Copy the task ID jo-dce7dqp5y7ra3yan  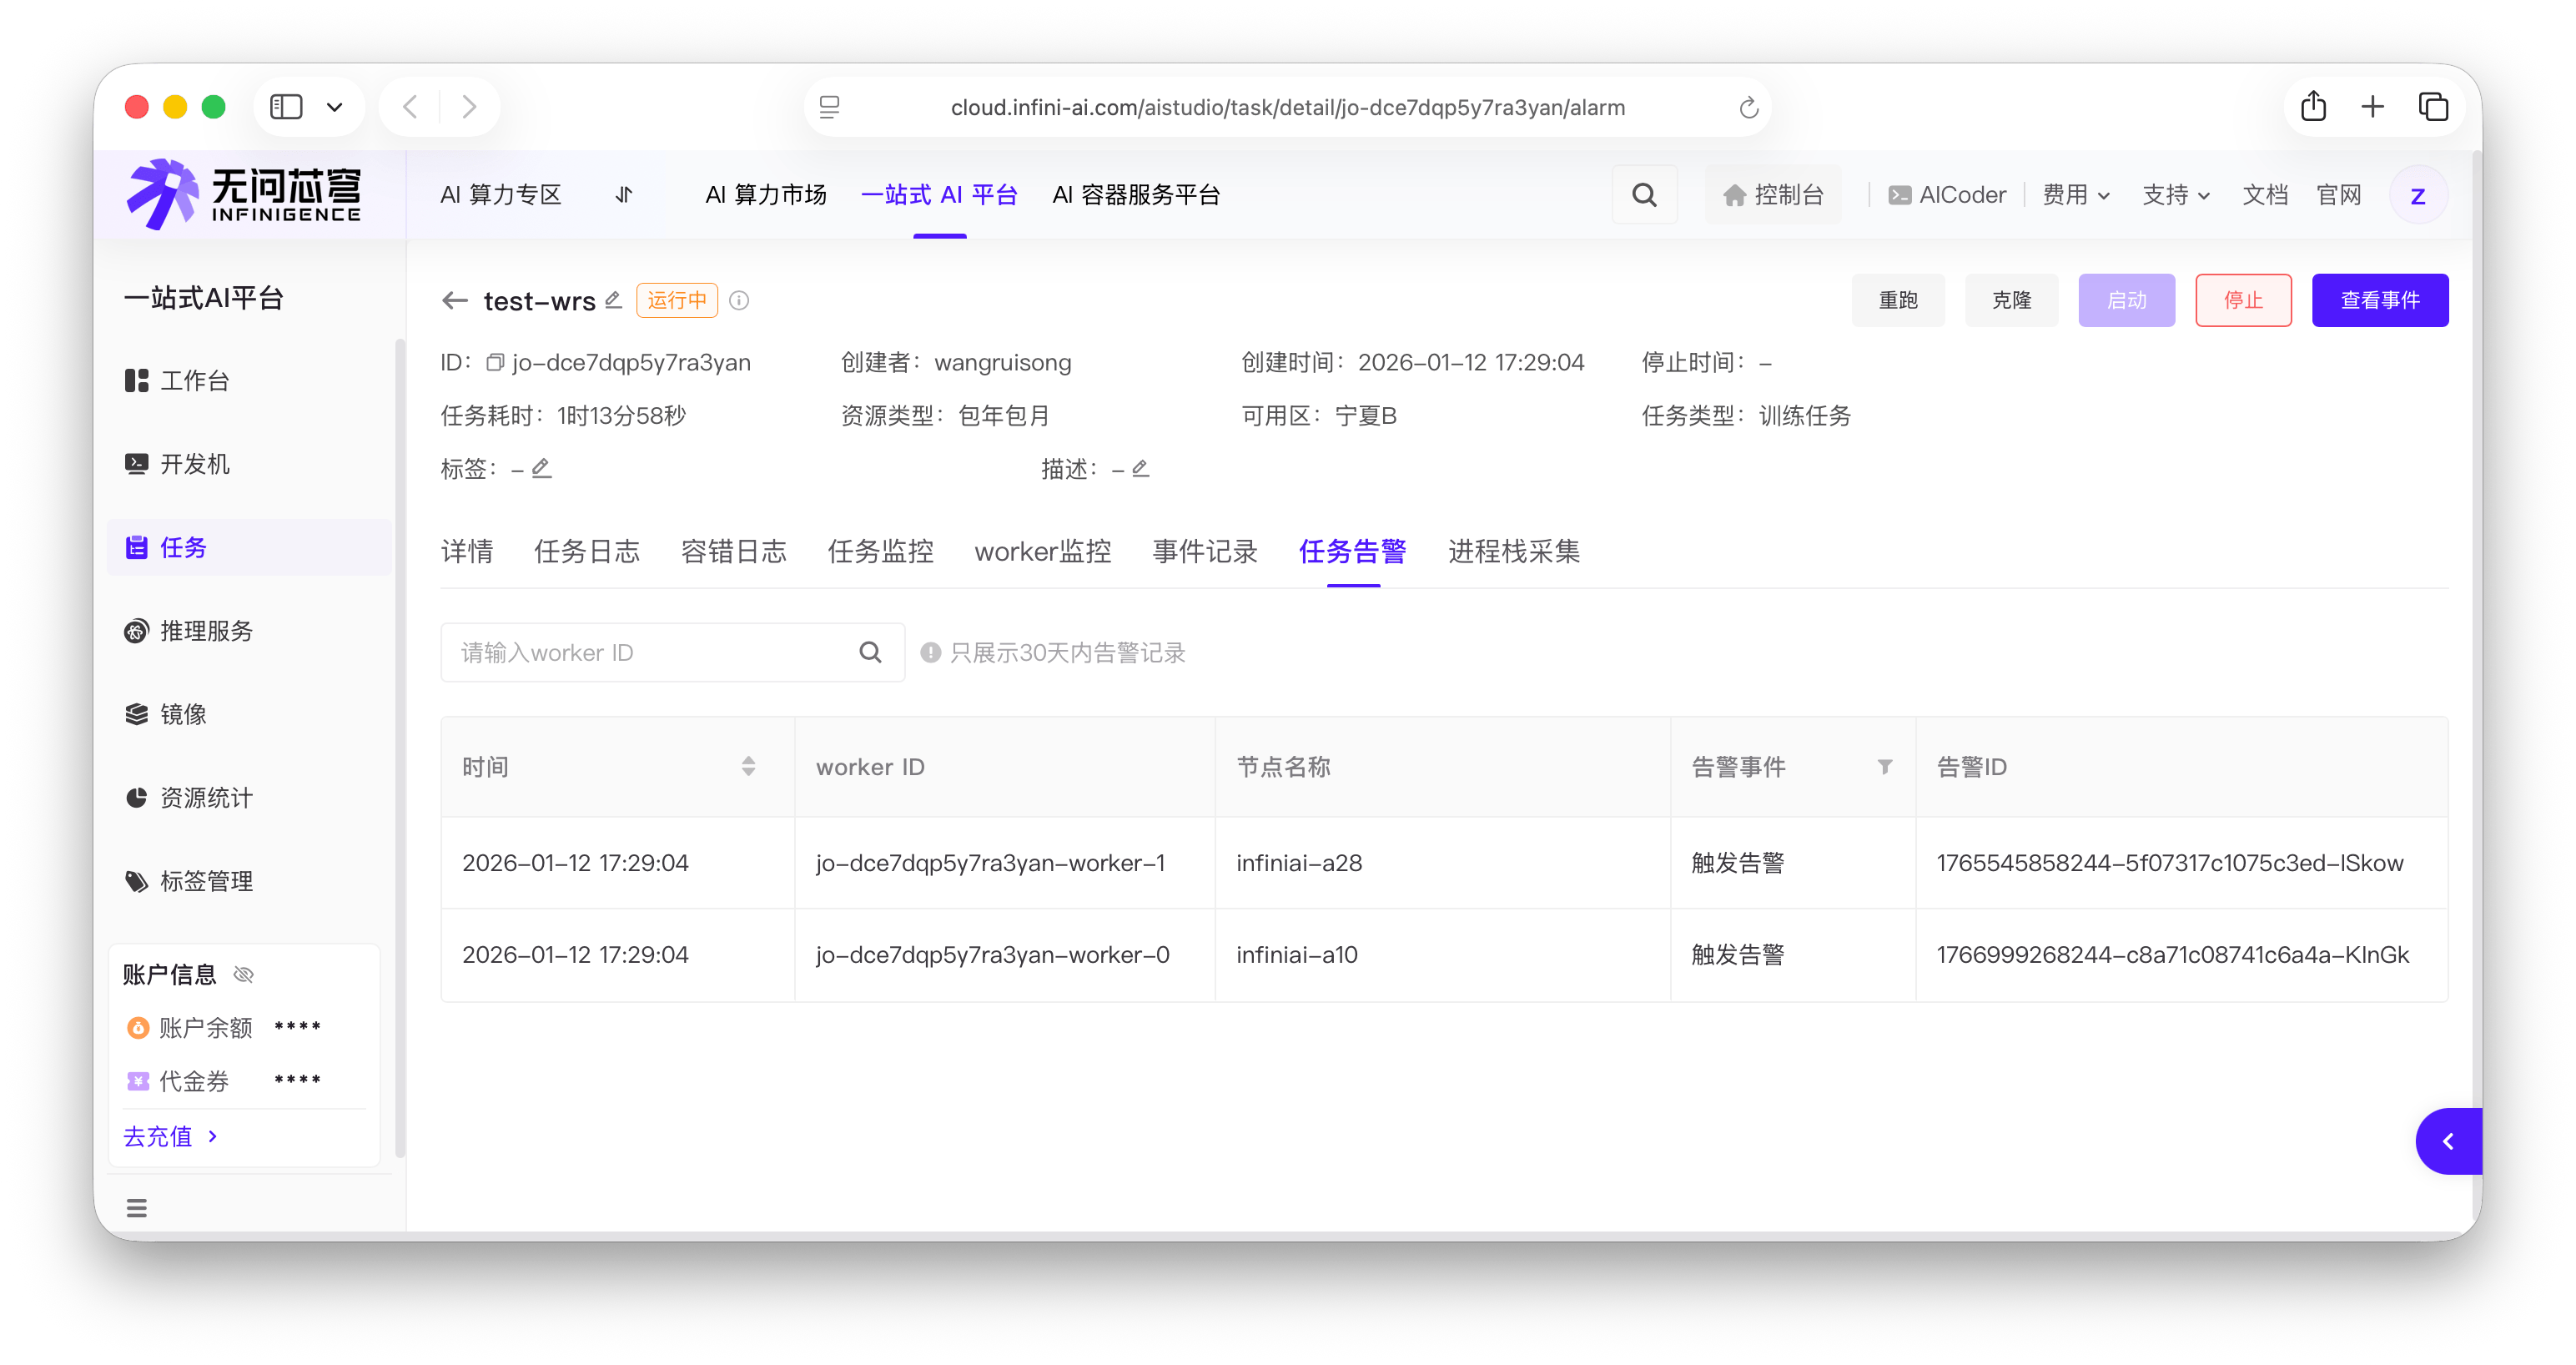(x=494, y=362)
